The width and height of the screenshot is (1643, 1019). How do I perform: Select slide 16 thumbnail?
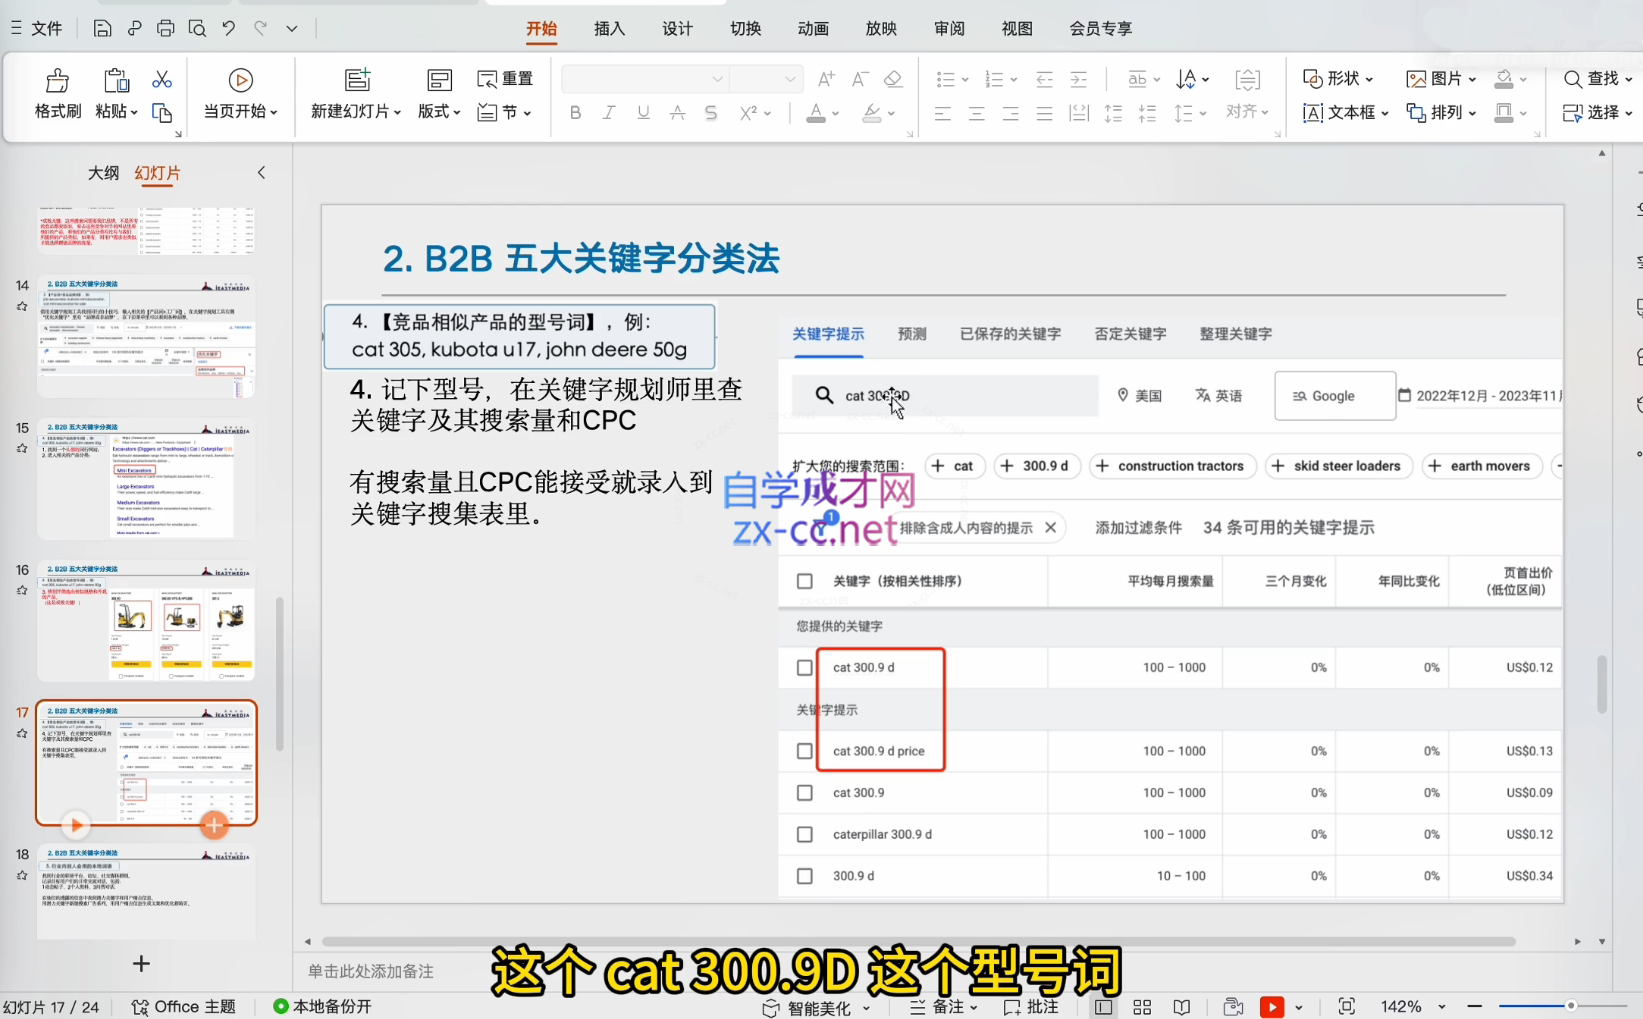point(146,621)
